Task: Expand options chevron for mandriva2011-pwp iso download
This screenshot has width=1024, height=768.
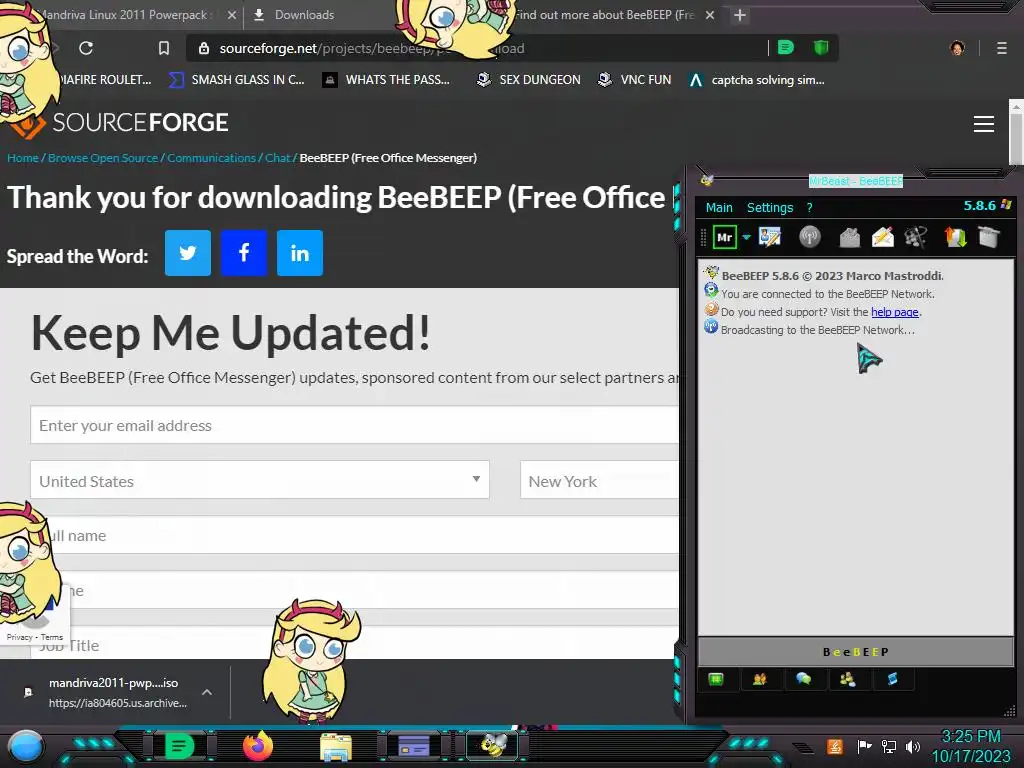Action: [x=206, y=692]
